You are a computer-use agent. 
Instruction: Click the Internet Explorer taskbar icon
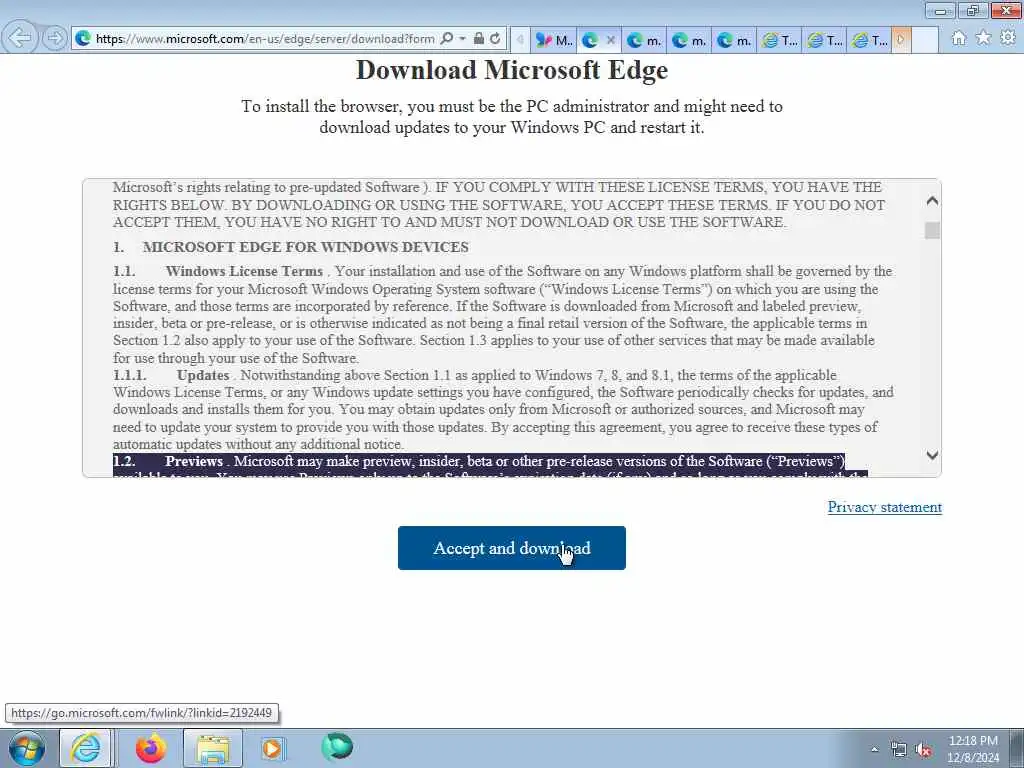point(86,748)
